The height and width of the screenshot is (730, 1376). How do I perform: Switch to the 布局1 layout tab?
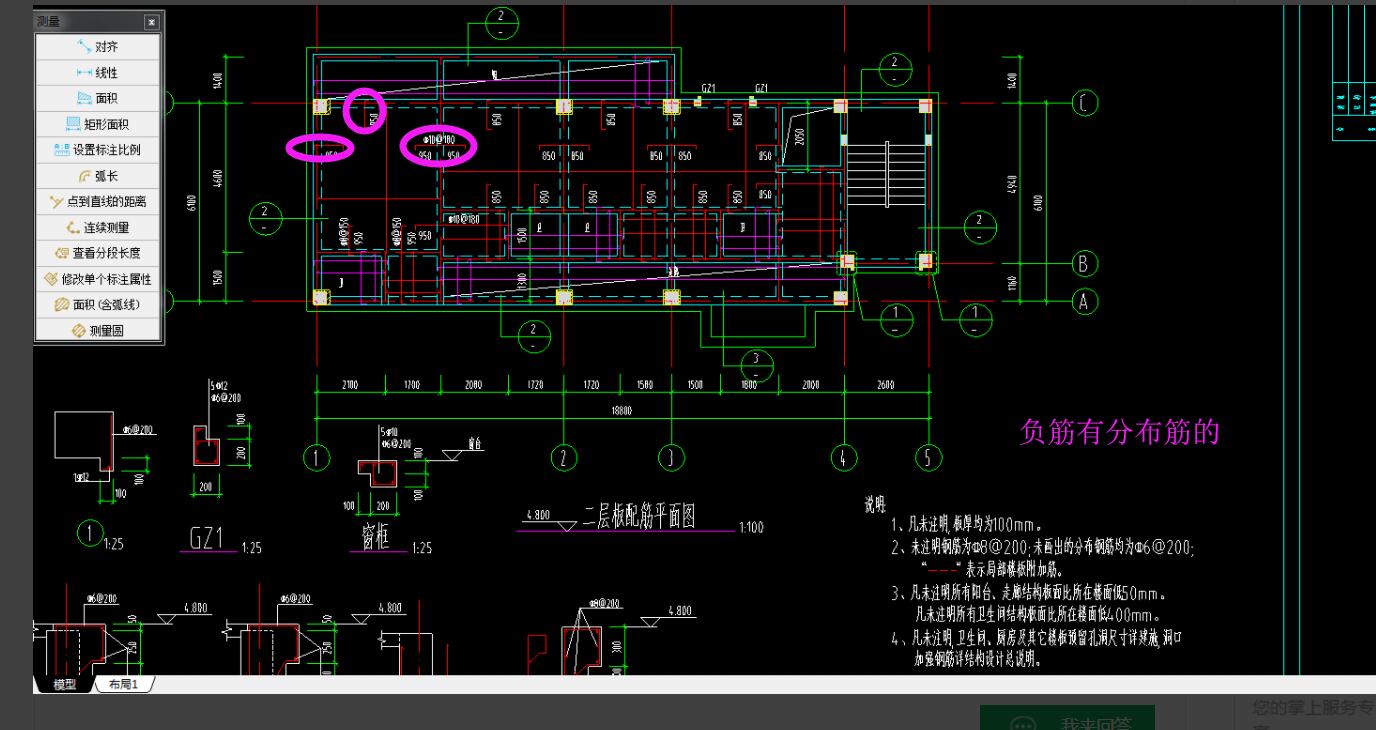coord(123,685)
